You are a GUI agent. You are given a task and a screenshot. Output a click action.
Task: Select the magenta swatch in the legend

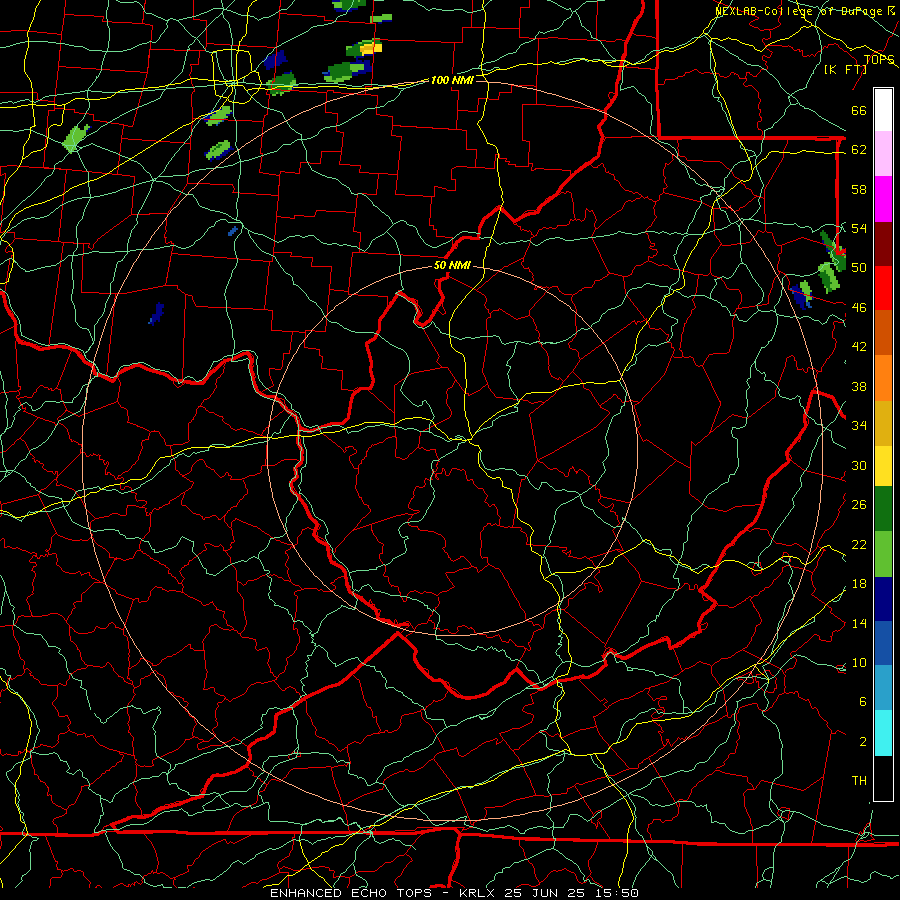(883, 199)
